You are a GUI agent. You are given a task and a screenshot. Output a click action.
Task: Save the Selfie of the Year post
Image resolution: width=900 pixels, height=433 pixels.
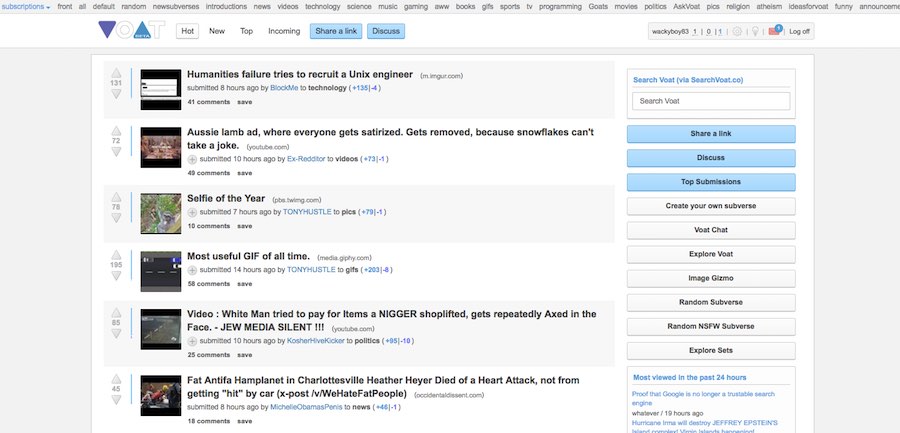tap(244, 226)
